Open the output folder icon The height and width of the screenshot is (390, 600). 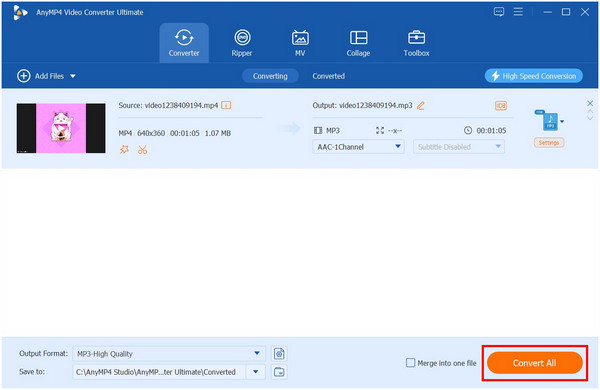tap(279, 372)
